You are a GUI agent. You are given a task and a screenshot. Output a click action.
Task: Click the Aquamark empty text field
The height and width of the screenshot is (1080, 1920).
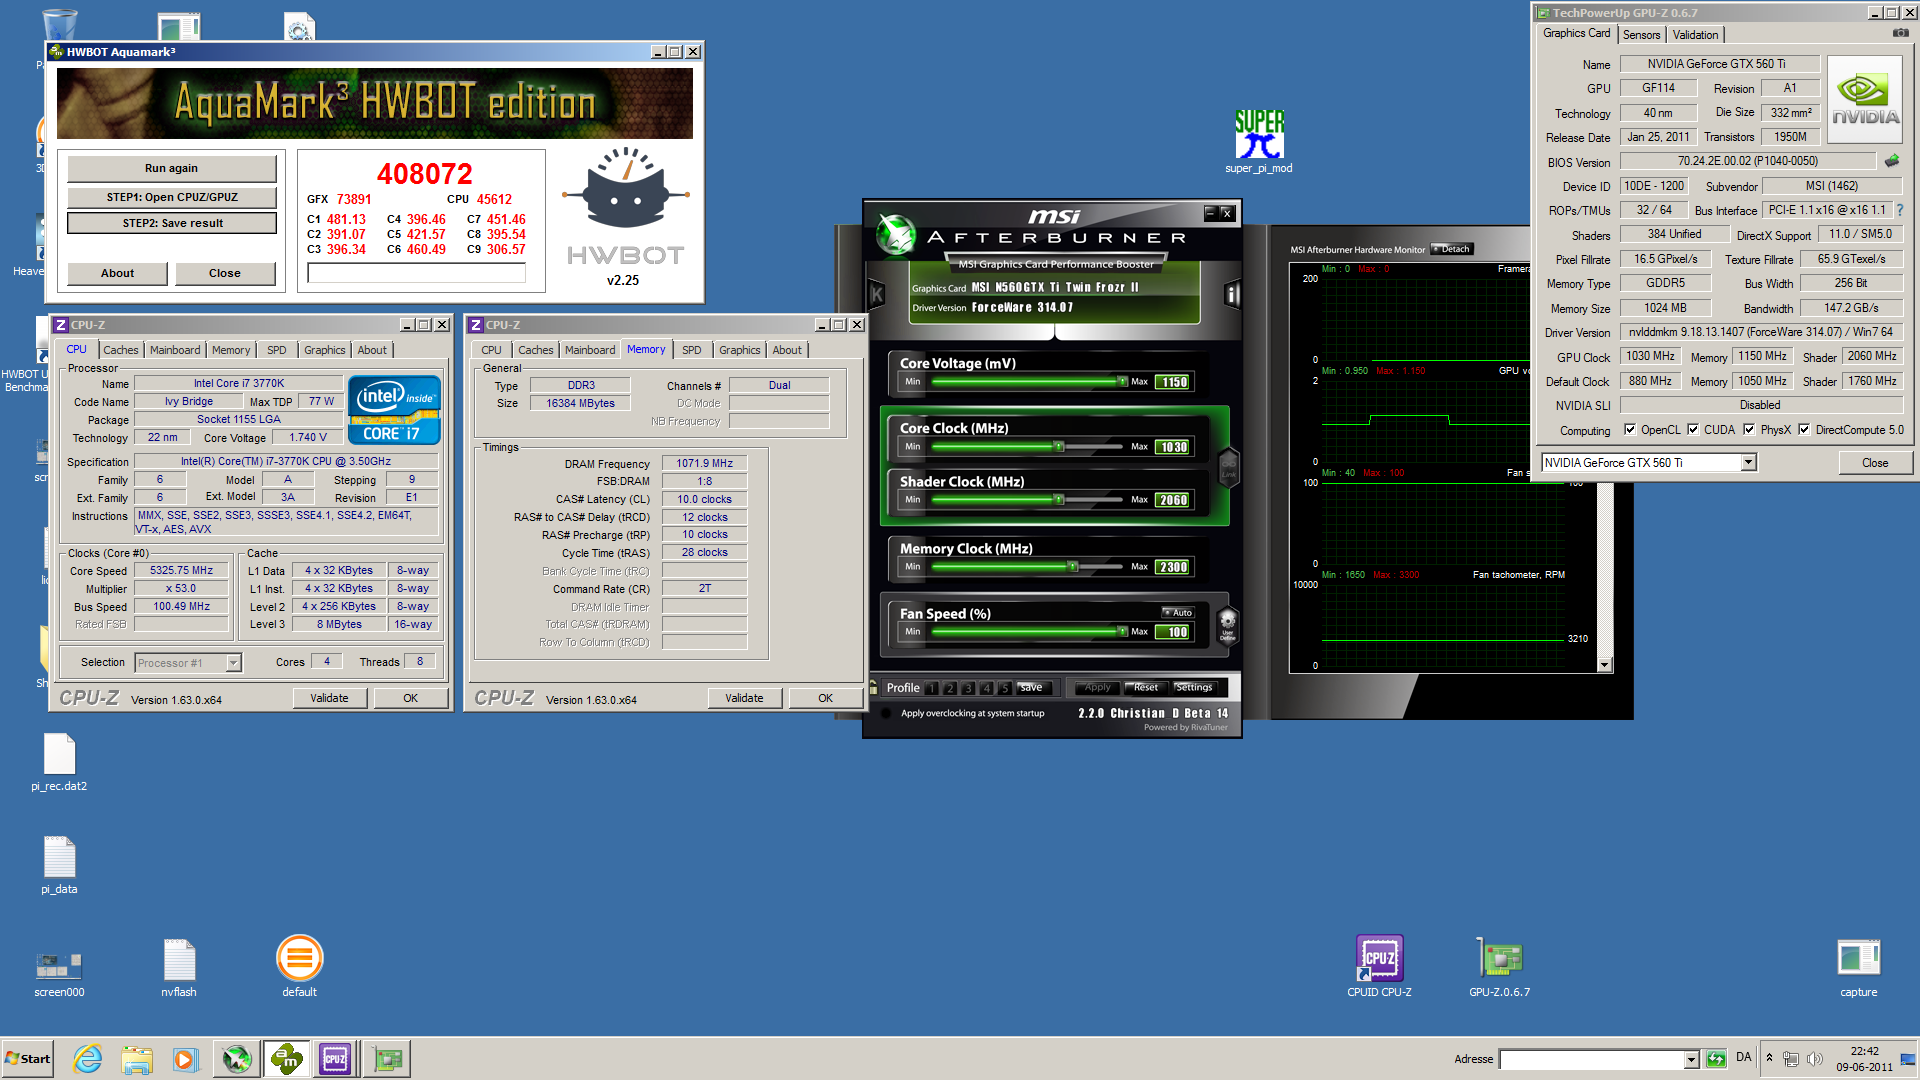417,273
